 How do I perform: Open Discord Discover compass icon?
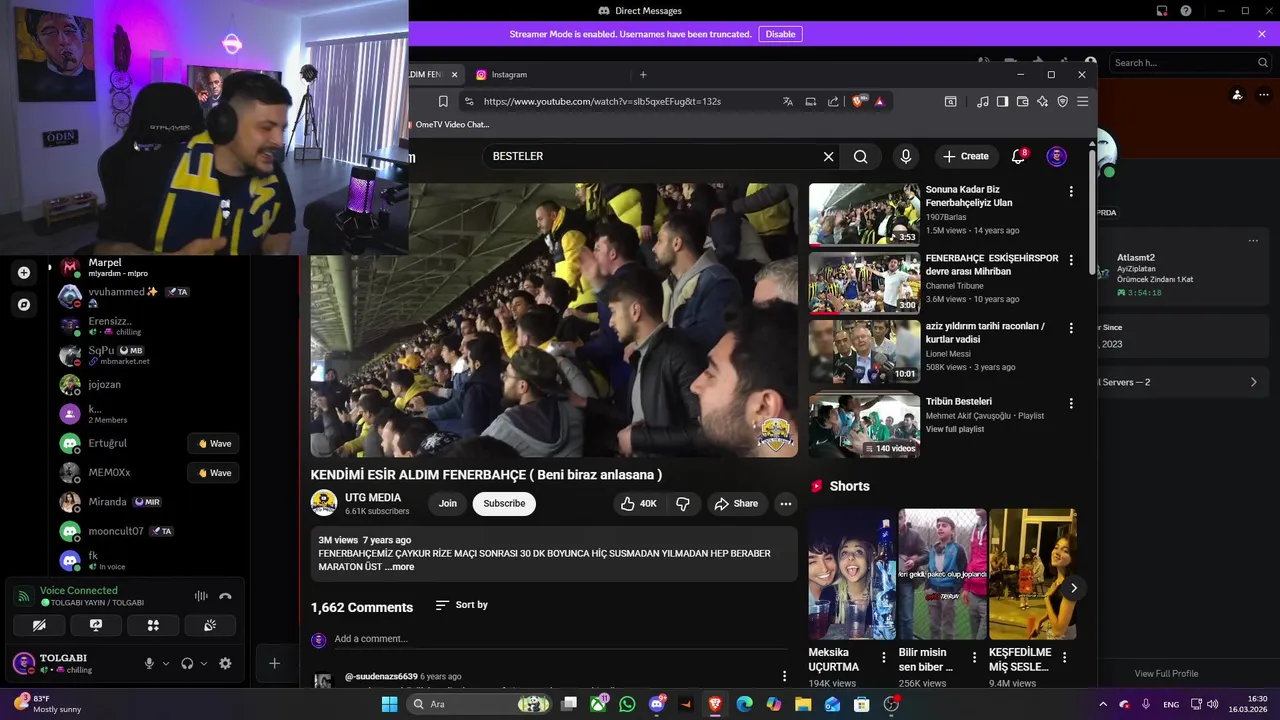[24, 305]
